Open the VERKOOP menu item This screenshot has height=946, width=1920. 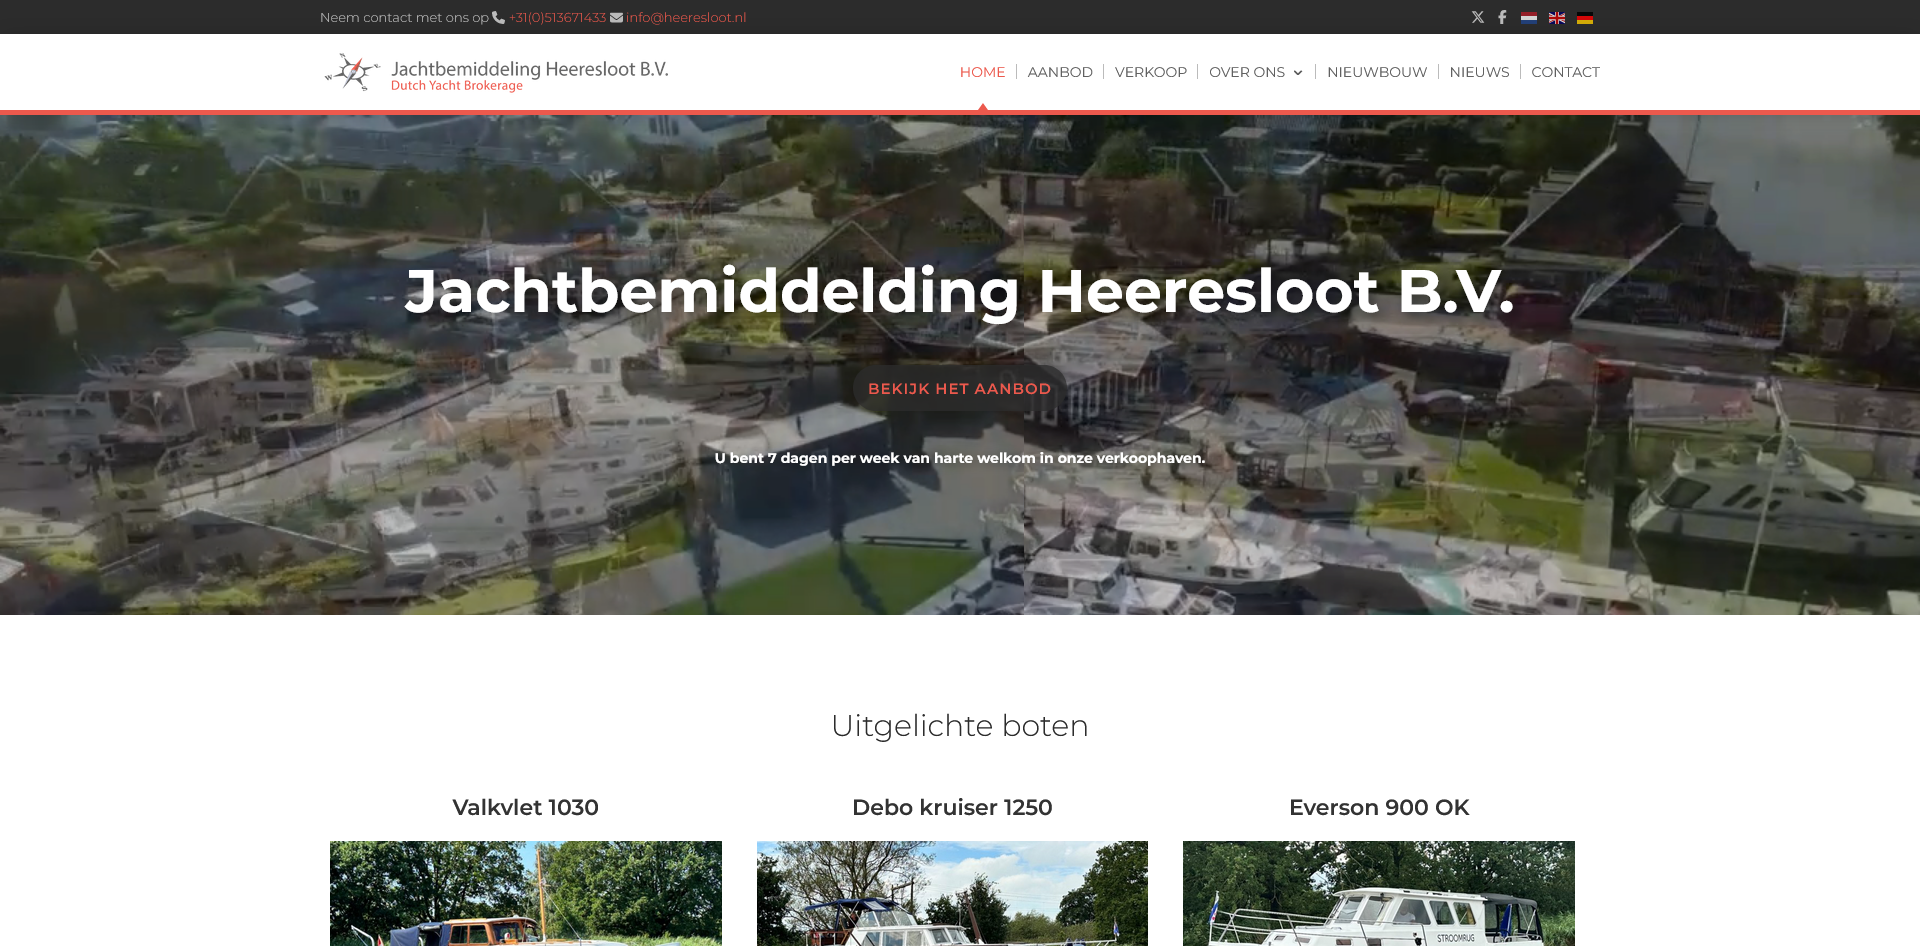[x=1151, y=72]
